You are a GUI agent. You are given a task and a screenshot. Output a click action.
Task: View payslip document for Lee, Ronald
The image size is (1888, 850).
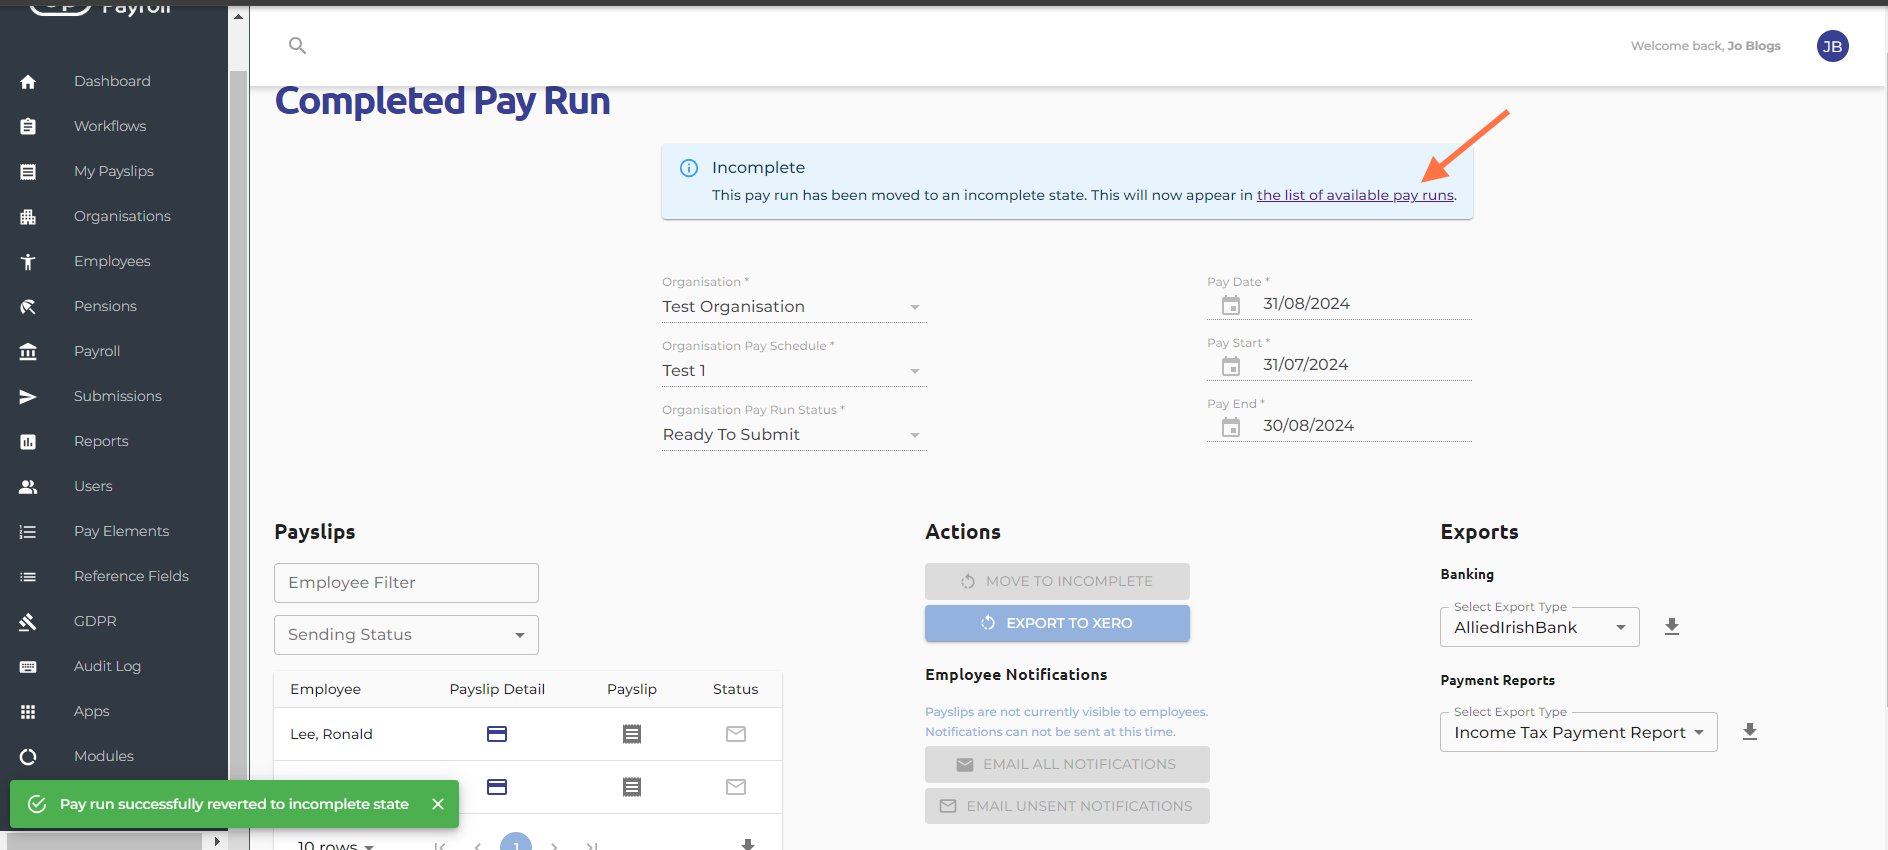tap(632, 734)
